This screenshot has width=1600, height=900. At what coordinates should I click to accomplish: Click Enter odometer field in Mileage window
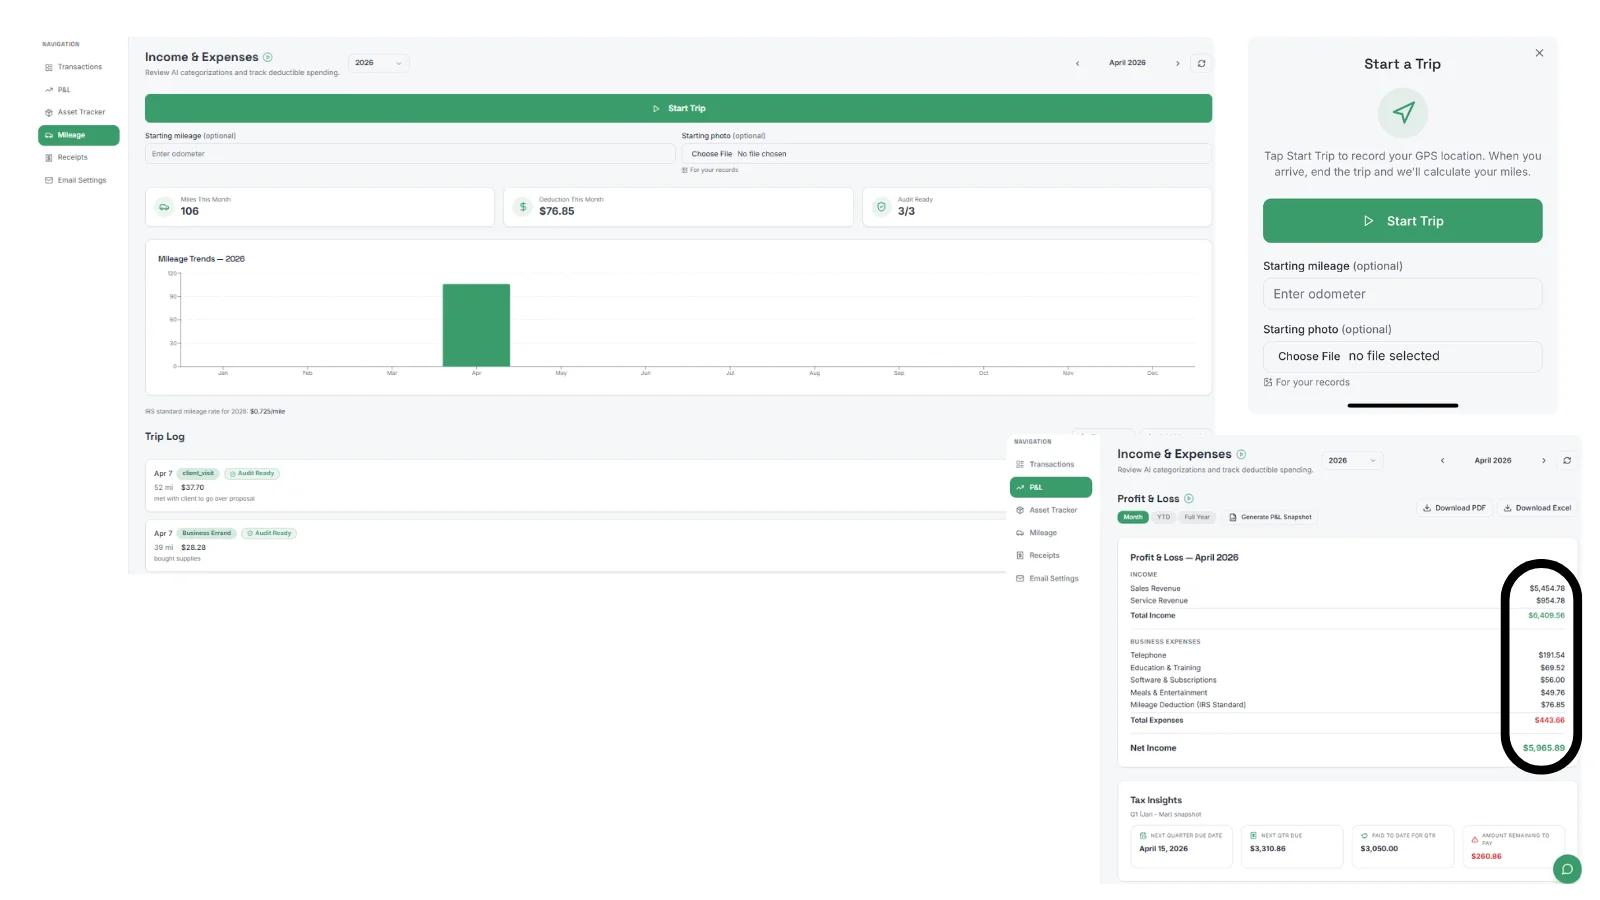pyautogui.click(x=410, y=154)
